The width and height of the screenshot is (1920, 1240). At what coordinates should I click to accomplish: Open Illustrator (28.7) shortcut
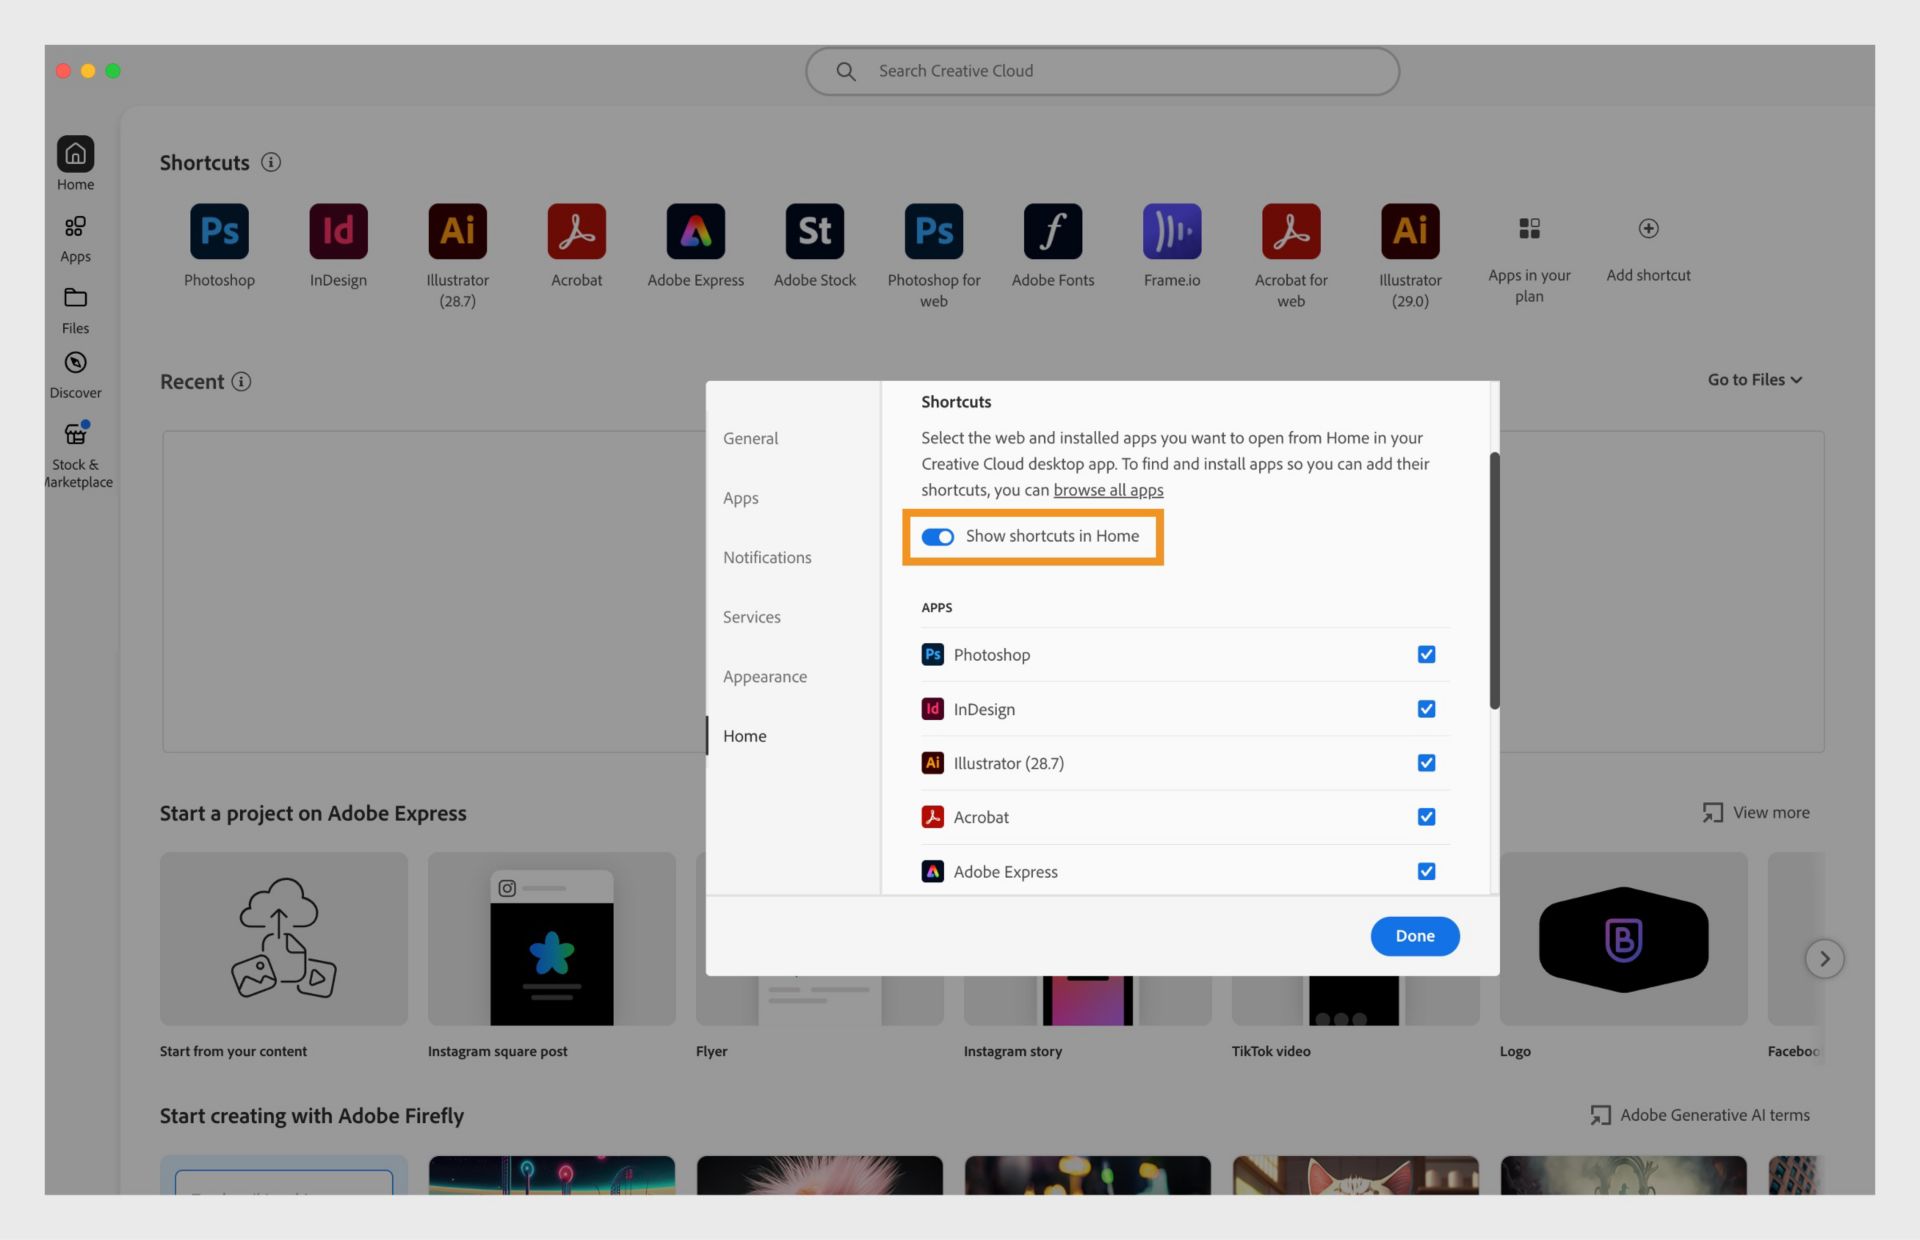pos(457,231)
